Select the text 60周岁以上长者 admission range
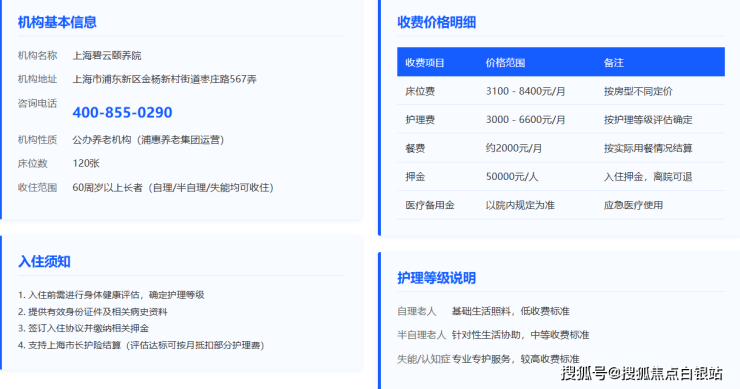 pyautogui.click(x=173, y=187)
